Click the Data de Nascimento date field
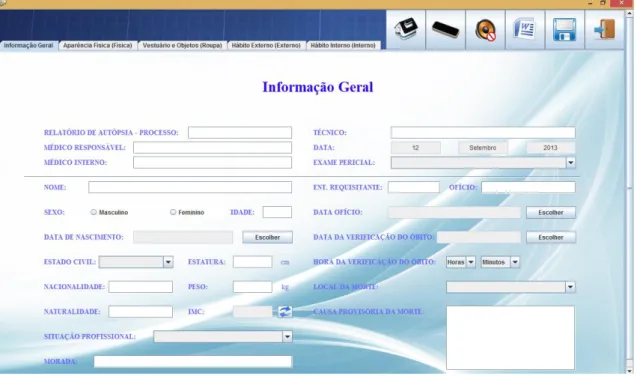This screenshot has width=637, height=376. (x=183, y=237)
